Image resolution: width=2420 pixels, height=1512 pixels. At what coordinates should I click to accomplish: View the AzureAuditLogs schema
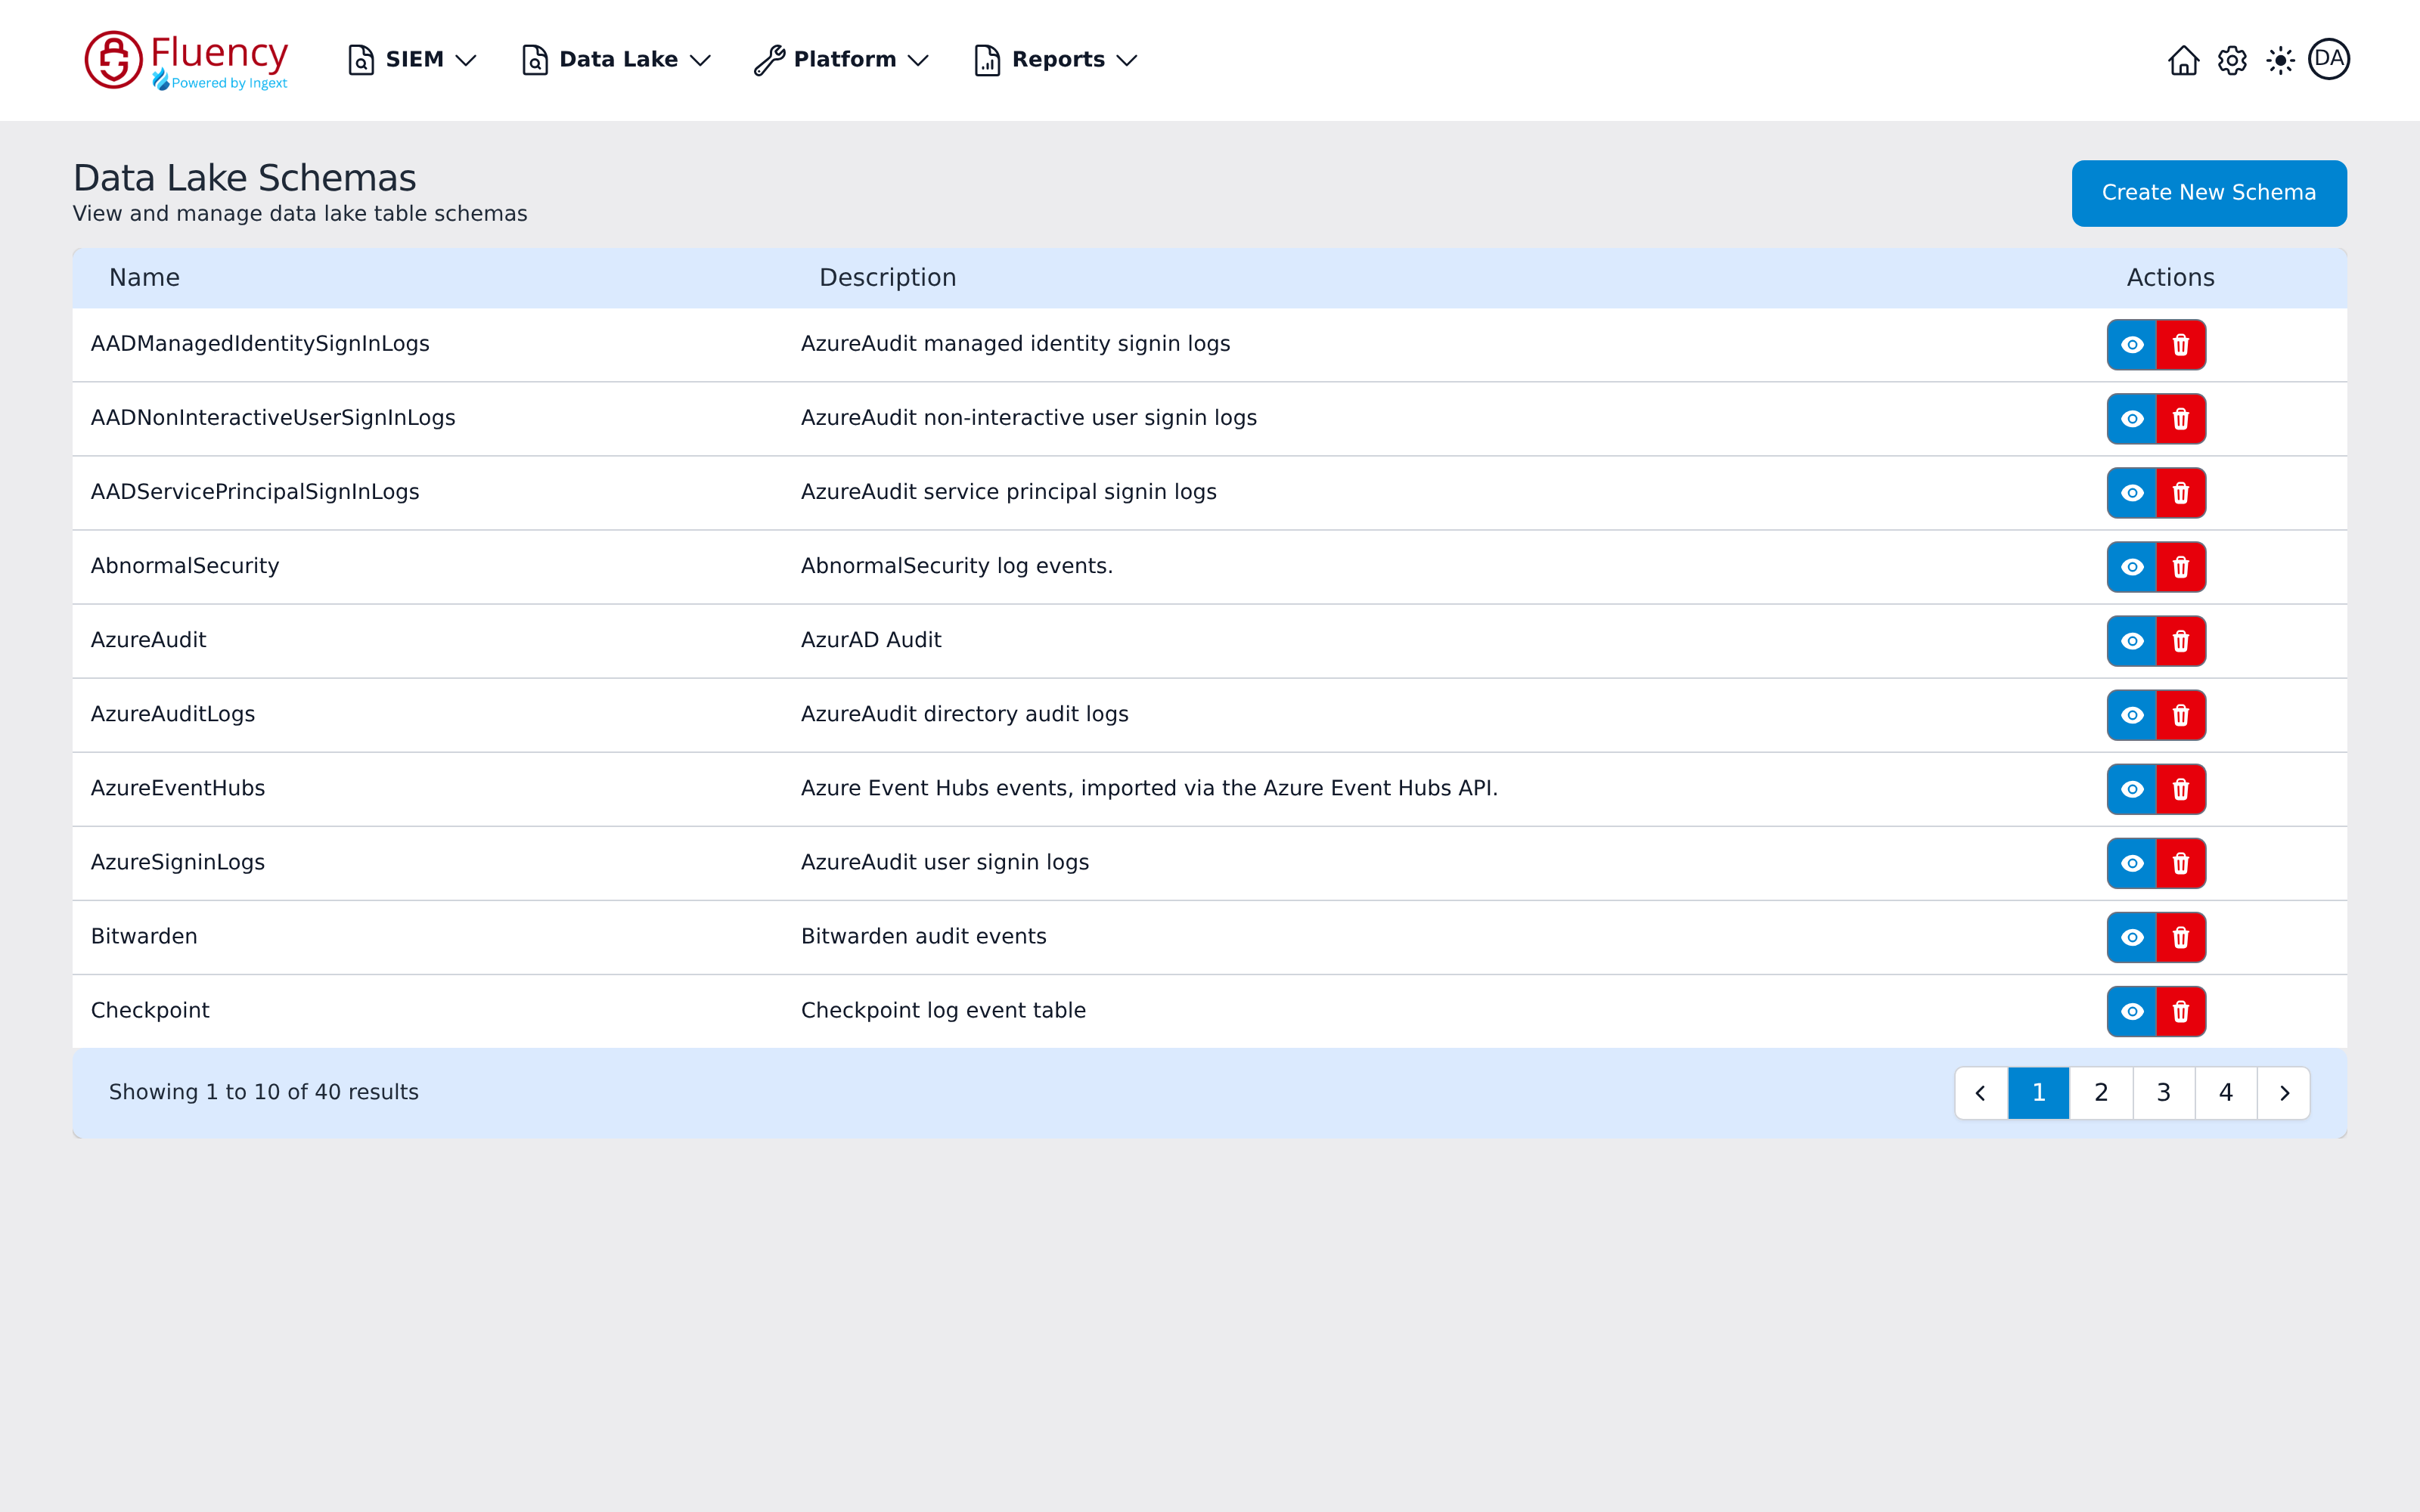(2132, 715)
